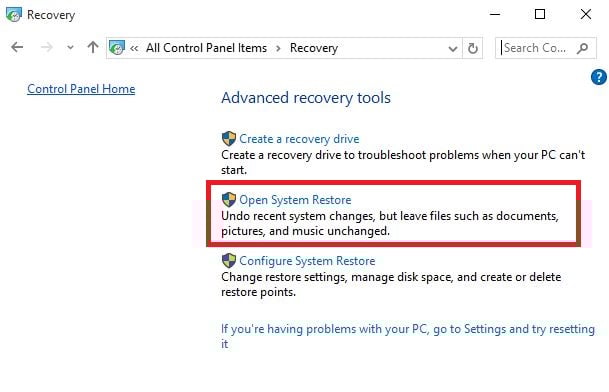Select the Recovery breadcrumb
Screen dimensions: 609x392
pos(314,48)
